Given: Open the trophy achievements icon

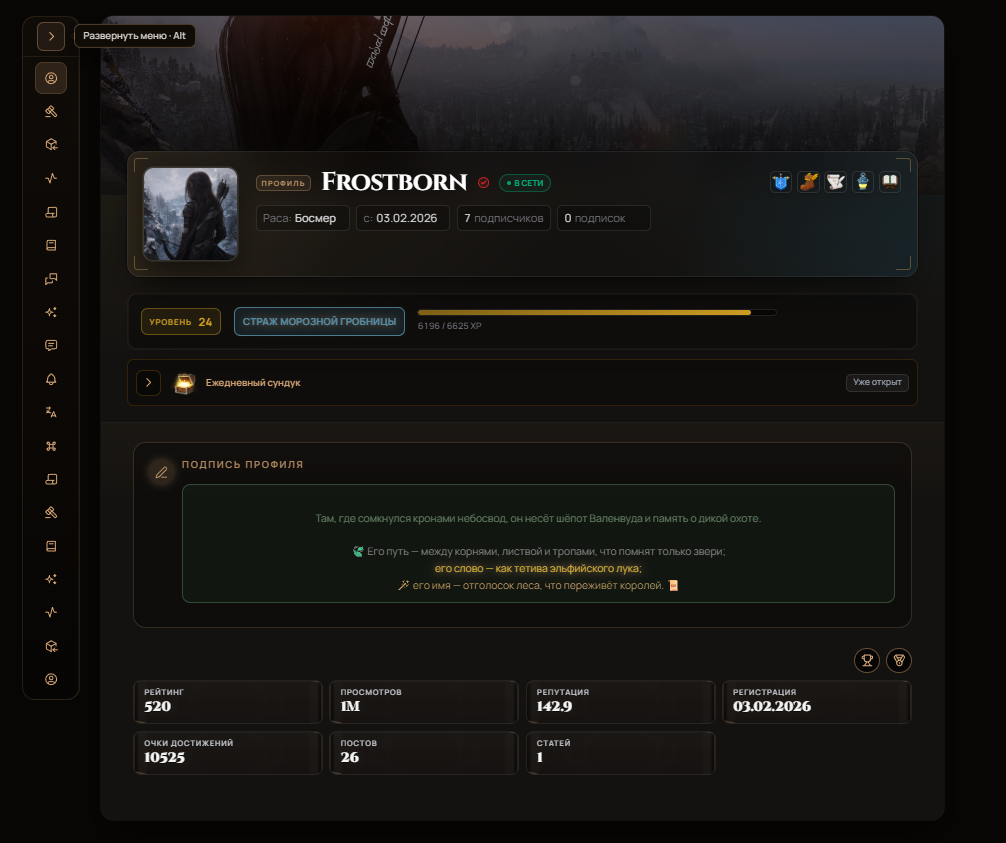Looking at the screenshot, I should 867,660.
